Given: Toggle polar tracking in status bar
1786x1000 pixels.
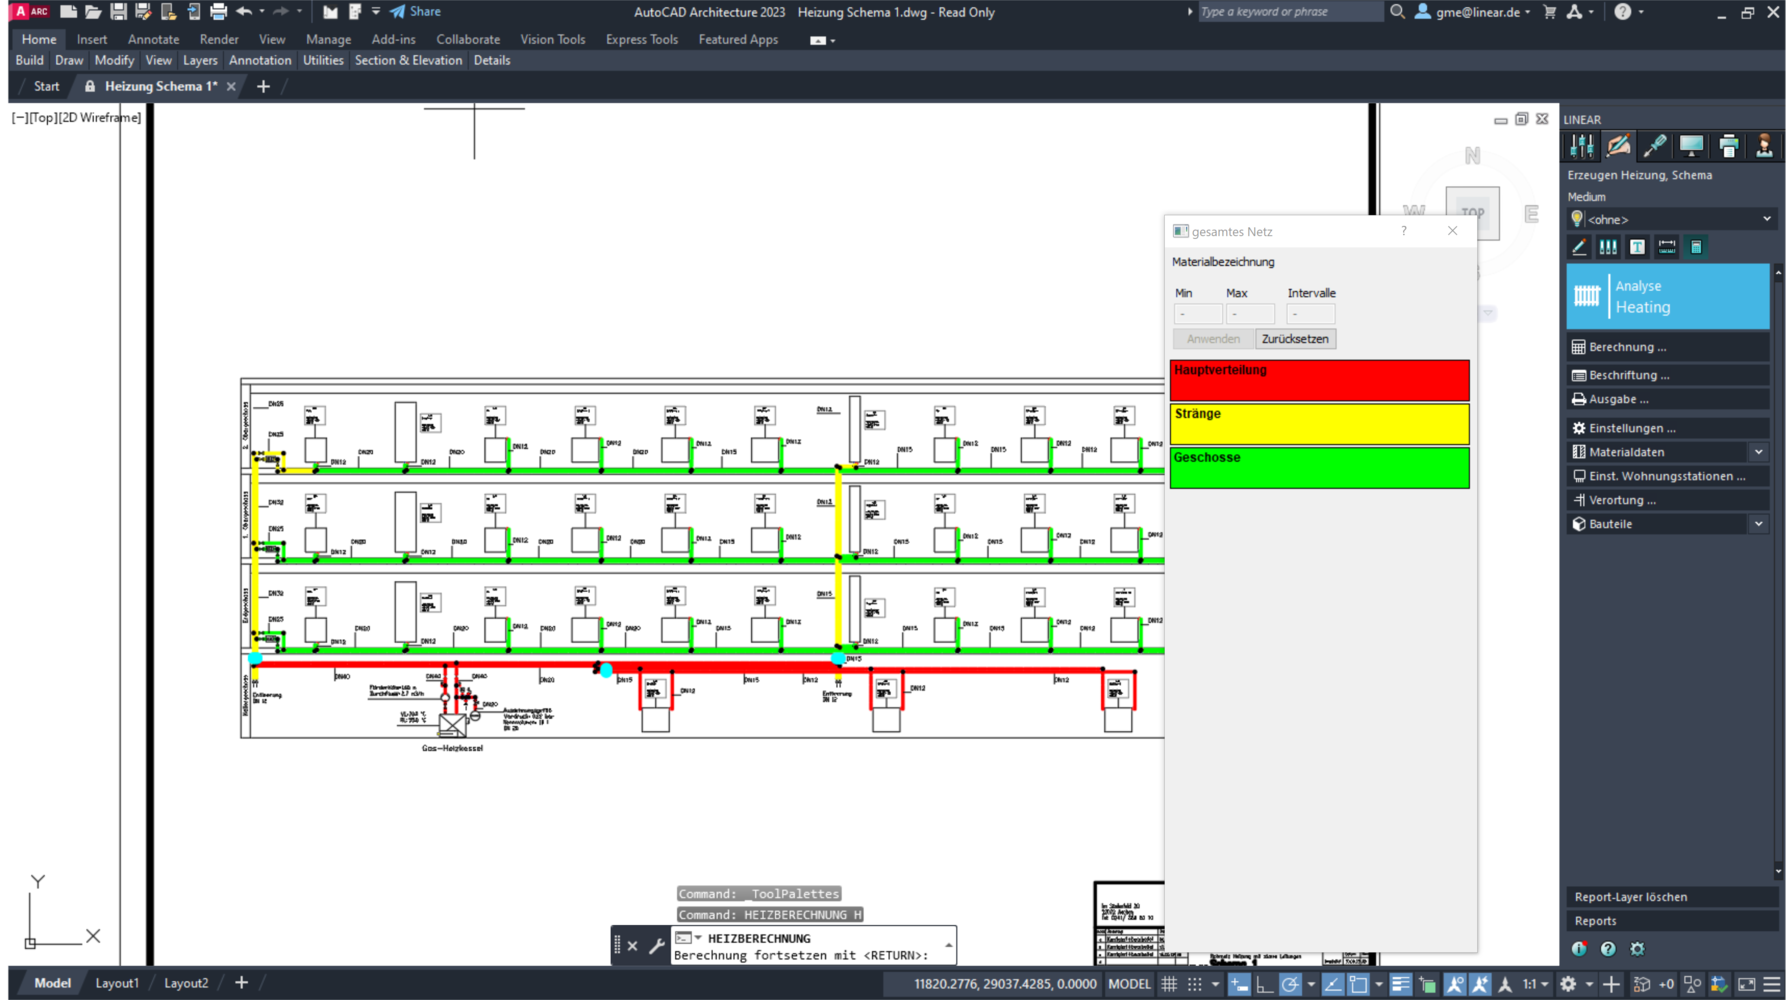Looking at the screenshot, I should [1290, 984].
